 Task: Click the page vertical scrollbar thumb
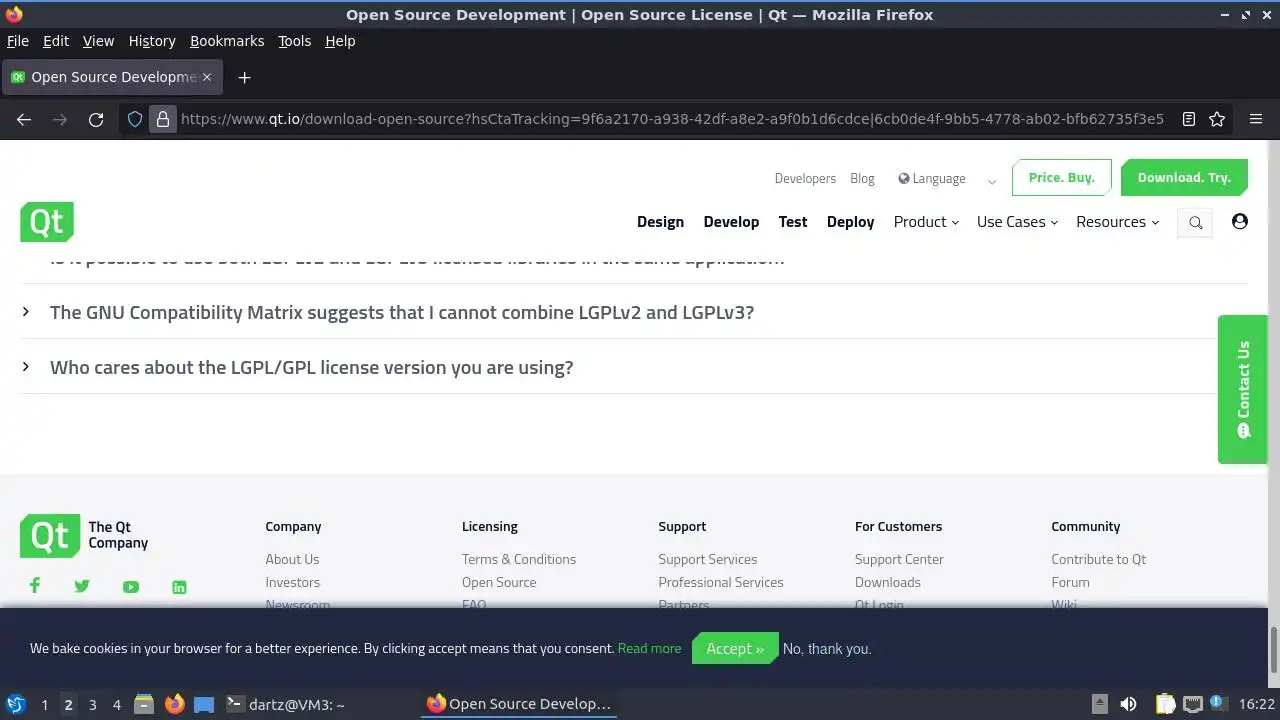click(1273, 650)
